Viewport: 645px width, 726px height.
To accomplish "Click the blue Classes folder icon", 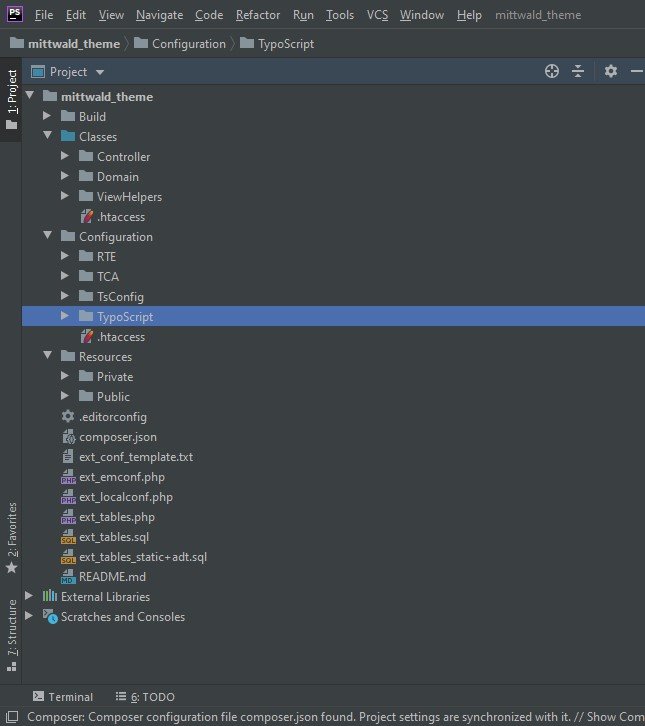I will [68, 136].
